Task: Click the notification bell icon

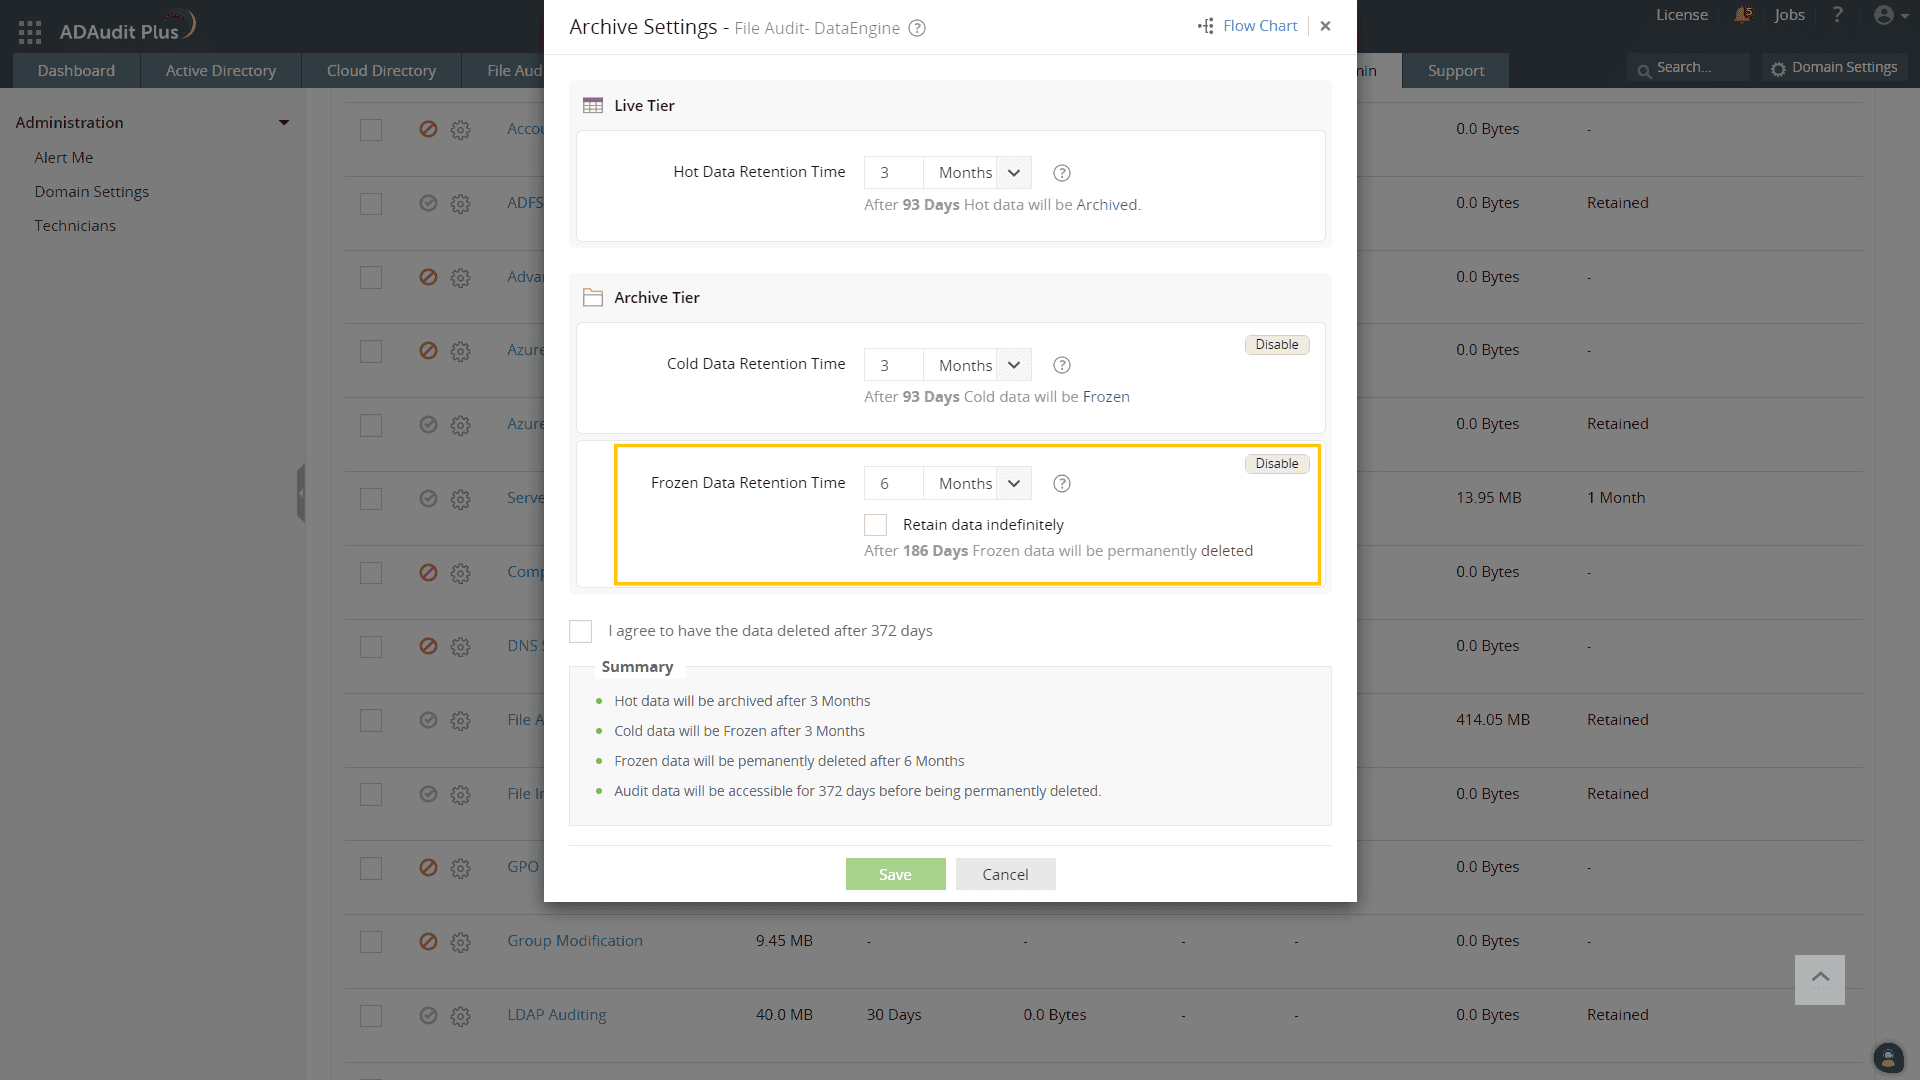Action: (1743, 15)
